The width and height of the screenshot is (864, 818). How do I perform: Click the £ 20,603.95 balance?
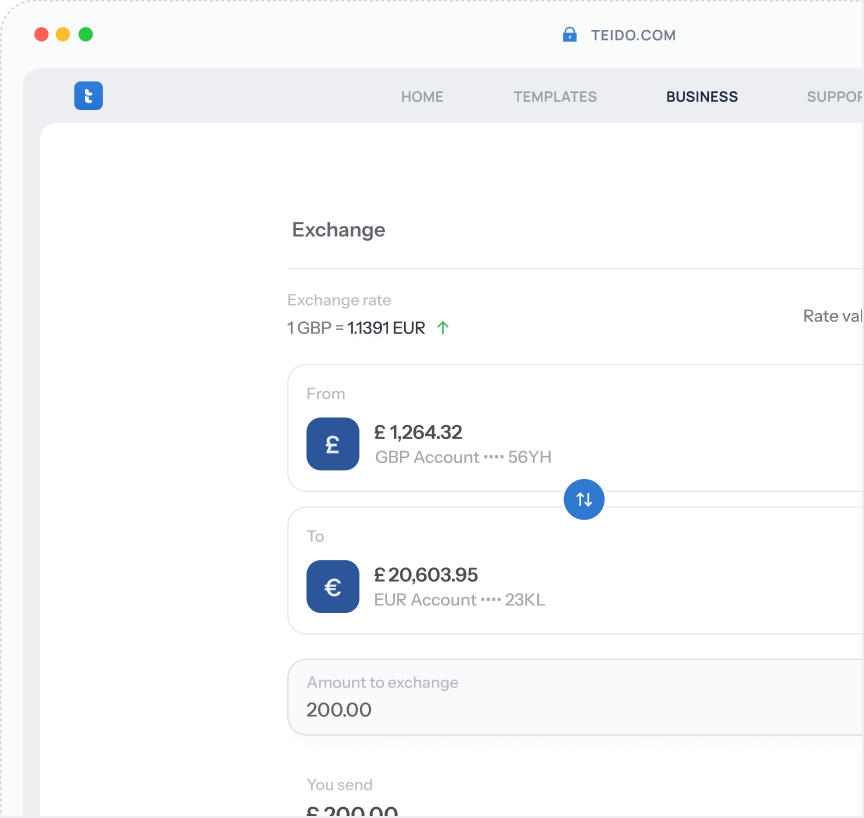[426, 575]
